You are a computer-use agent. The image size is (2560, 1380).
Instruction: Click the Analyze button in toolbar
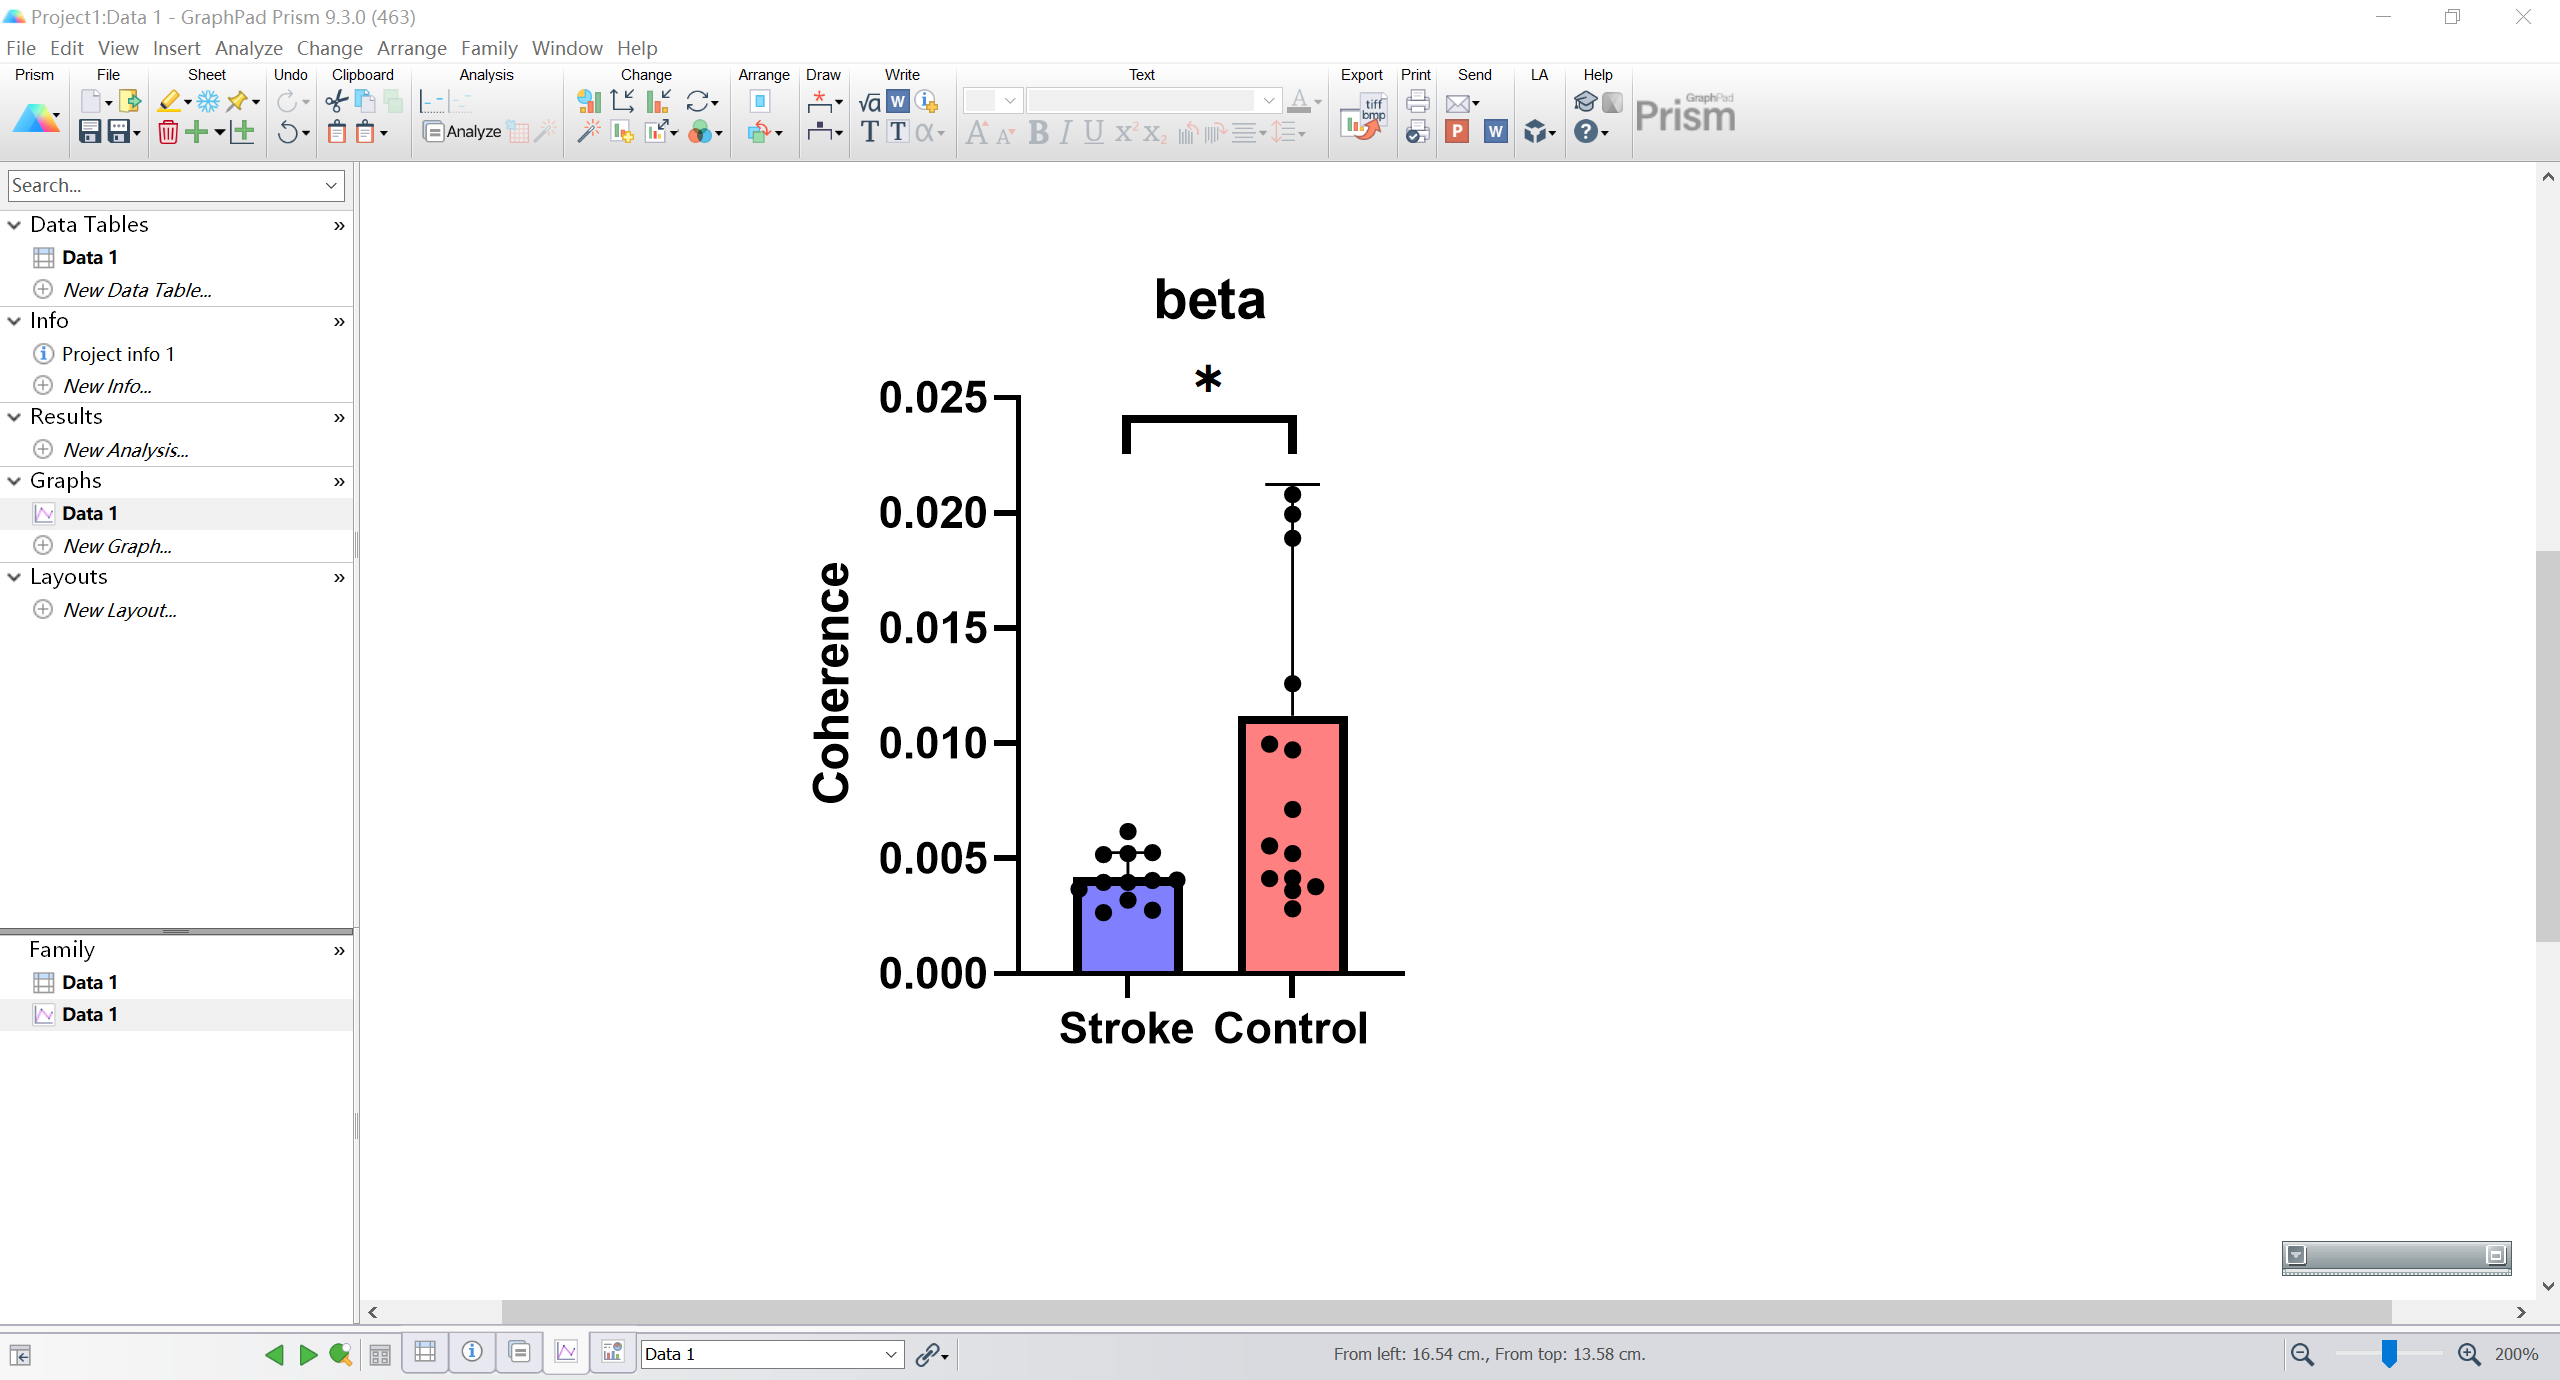462,132
